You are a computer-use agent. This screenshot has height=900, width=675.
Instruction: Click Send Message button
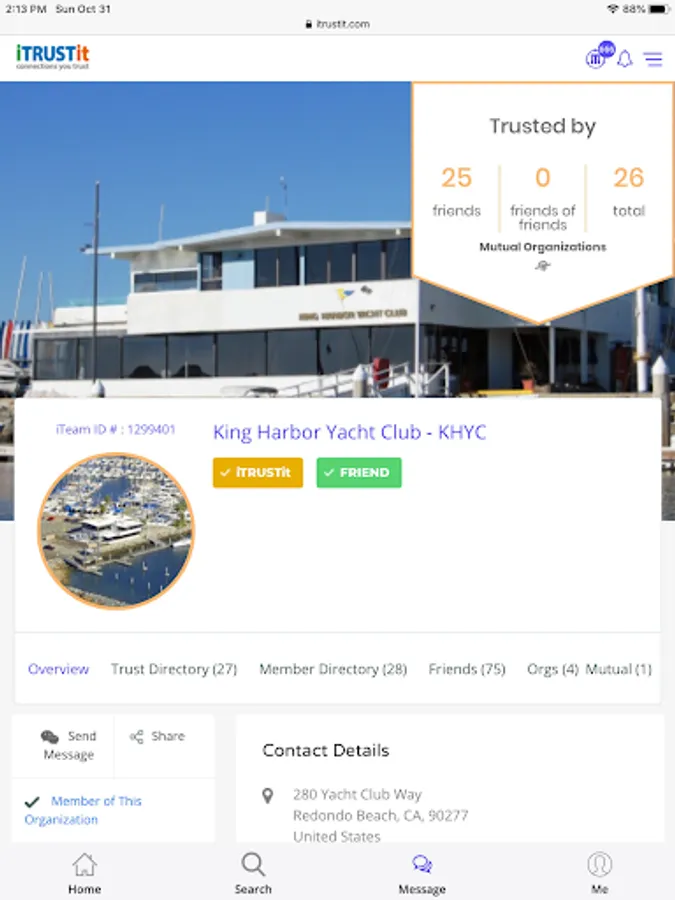[68, 745]
